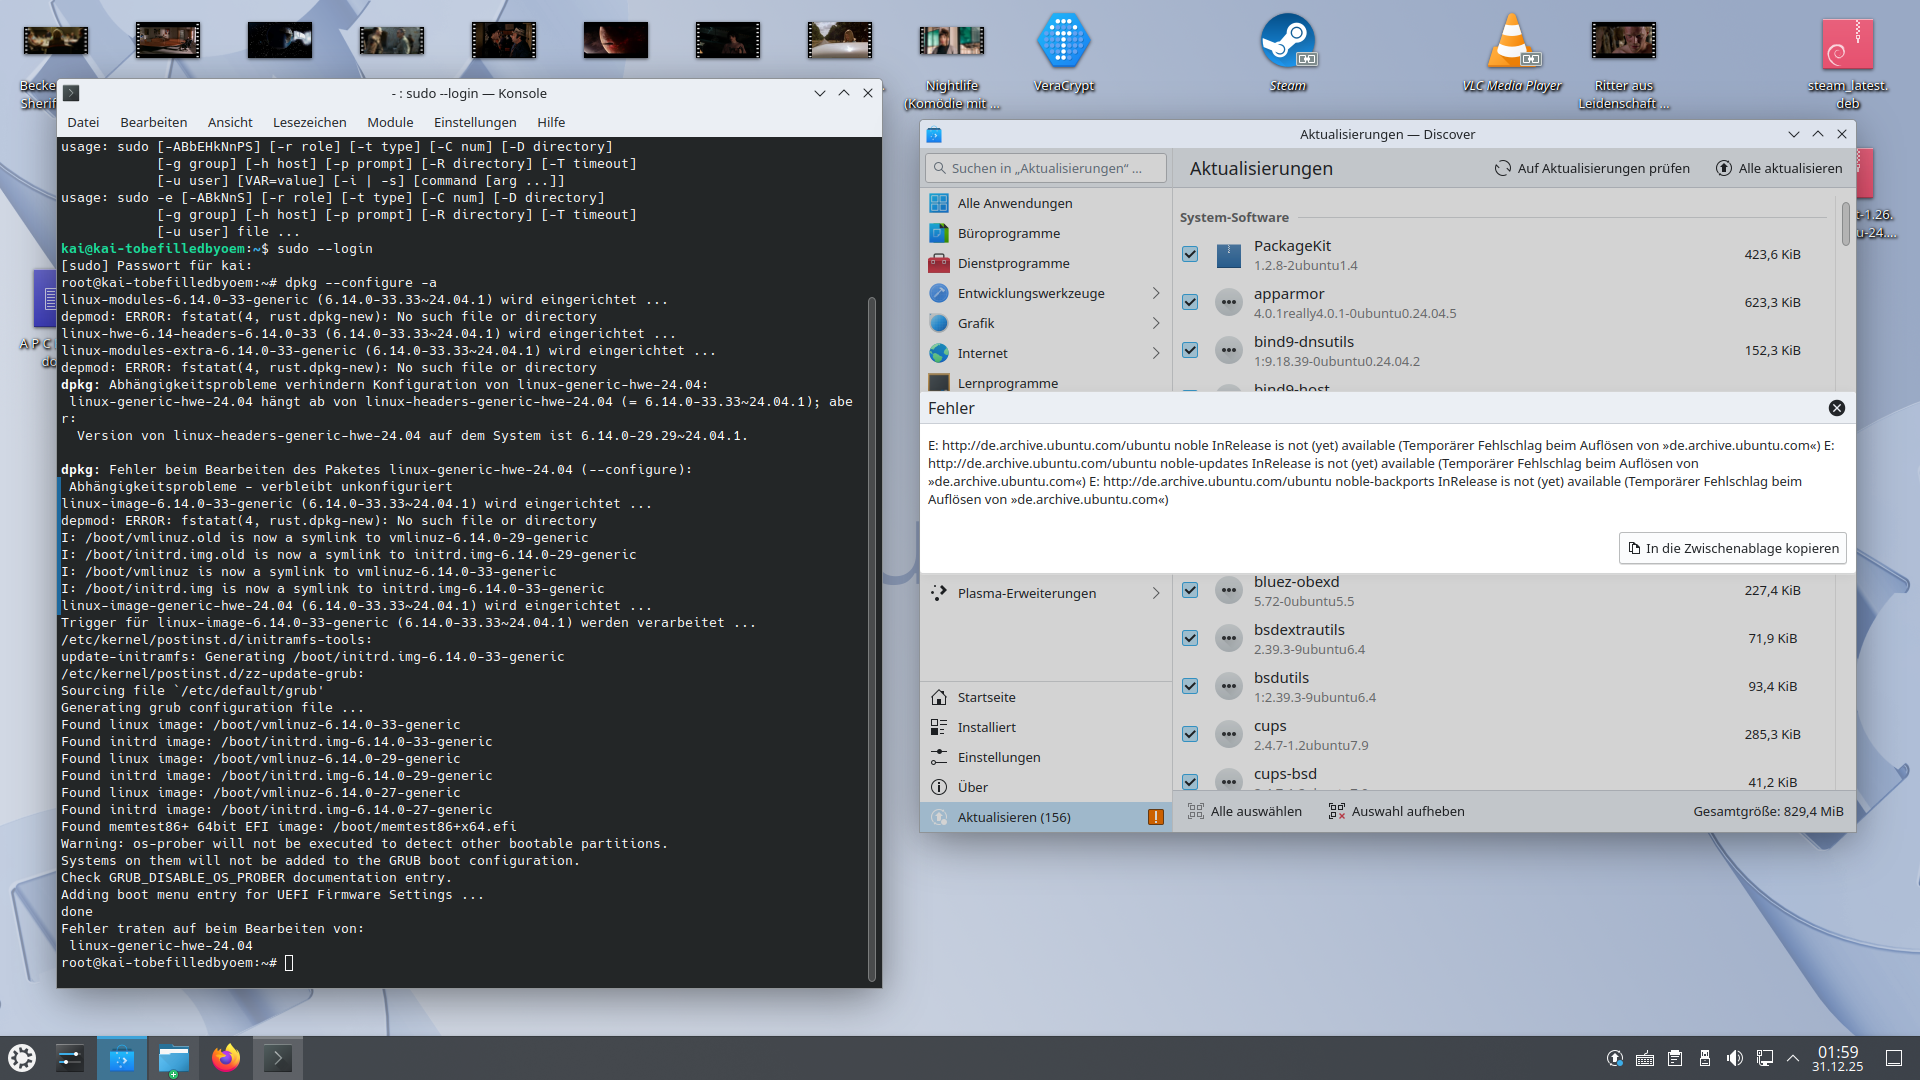This screenshot has height=1080, width=1920.
Task: Expand the Entwicklungswerkzeuge category
Action: pos(1155,293)
